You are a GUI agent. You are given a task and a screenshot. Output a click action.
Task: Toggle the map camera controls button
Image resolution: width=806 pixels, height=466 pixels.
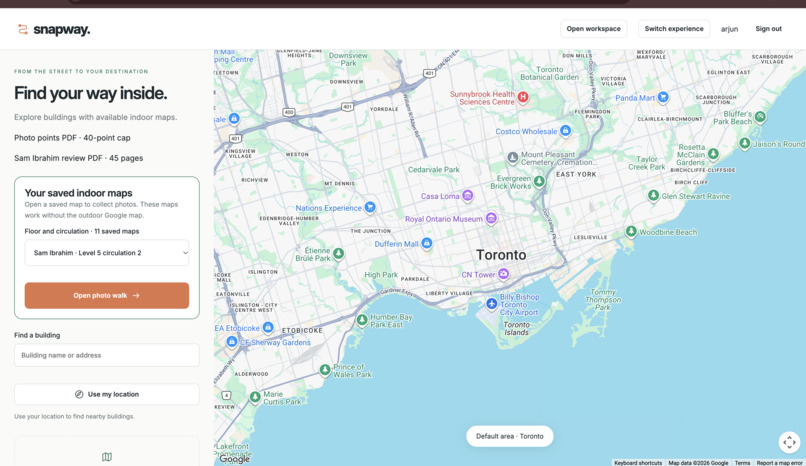coord(789,442)
